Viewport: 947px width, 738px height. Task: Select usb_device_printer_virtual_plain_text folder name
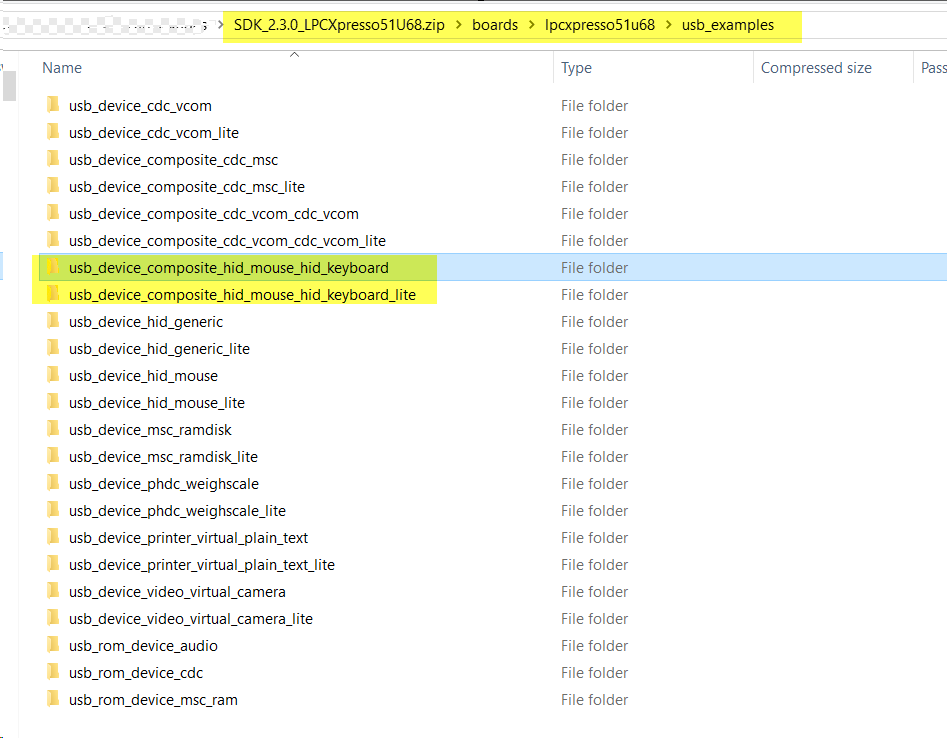188,537
